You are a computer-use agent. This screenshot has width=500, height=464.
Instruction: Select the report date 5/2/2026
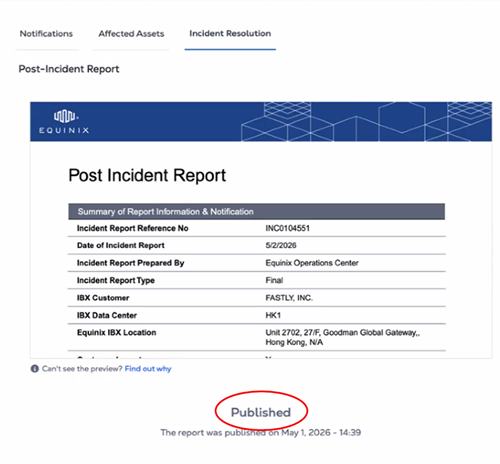coord(281,245)
